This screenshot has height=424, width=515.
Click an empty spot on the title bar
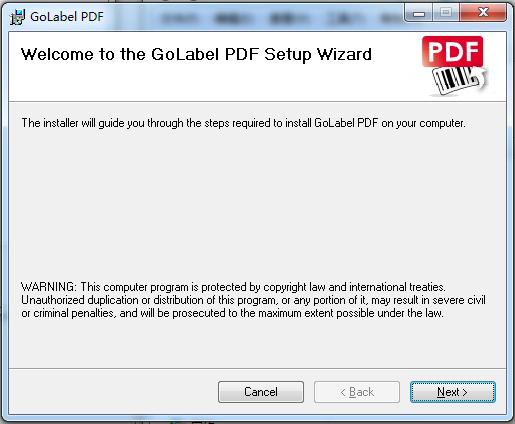(x=253, y=17)
